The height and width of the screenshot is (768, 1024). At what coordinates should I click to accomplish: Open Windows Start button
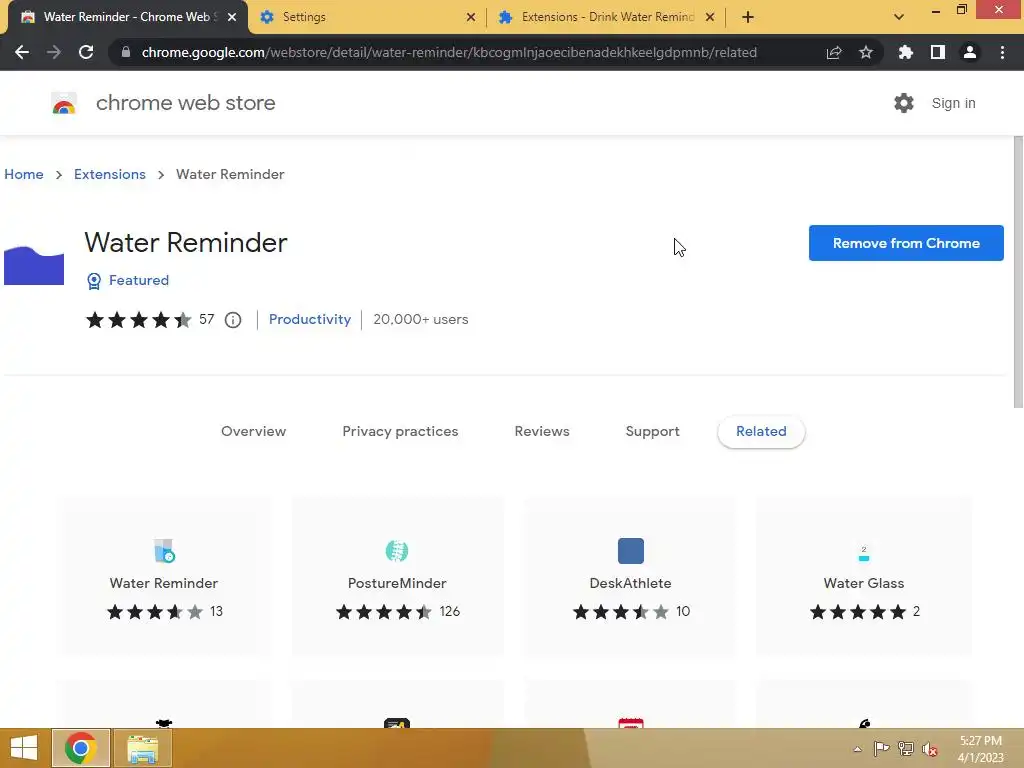coord(24,748)
